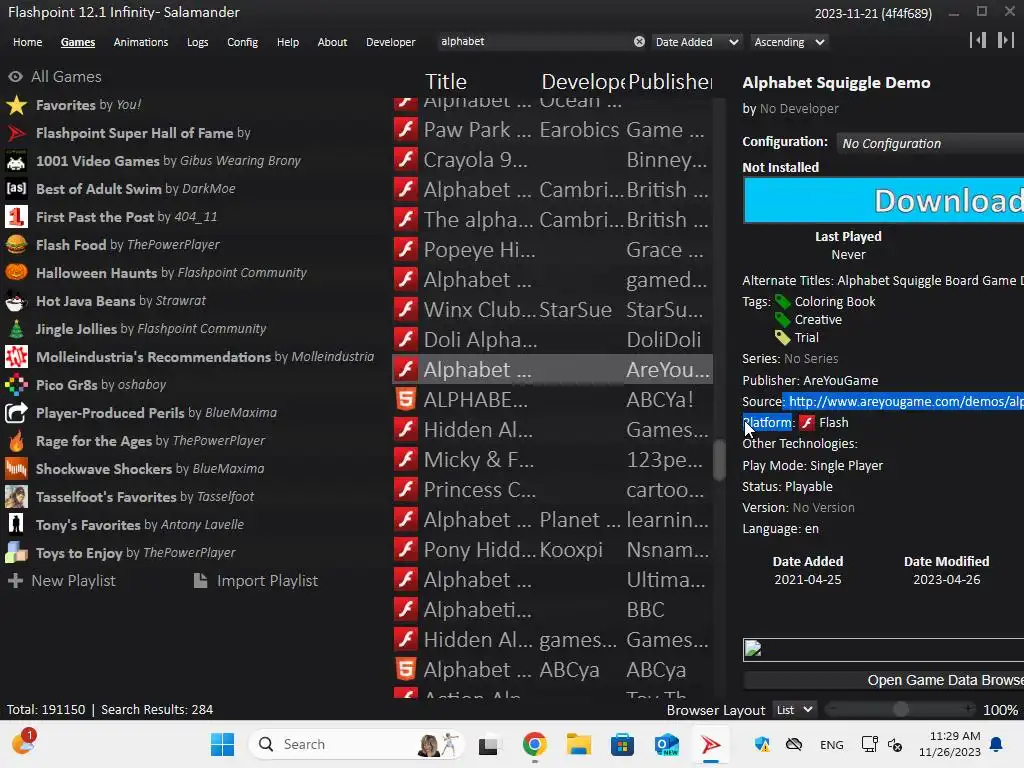This screenshot has width=1024, height=768.
Task: Select the Doli Alpha... game row
Action: coord(552,340)
